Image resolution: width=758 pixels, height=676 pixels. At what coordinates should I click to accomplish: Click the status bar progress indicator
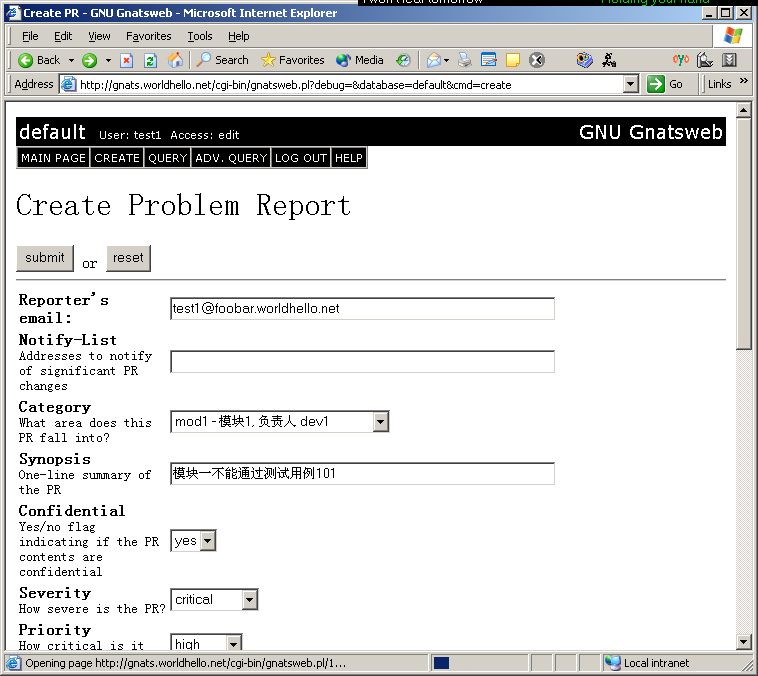[441, 663]
